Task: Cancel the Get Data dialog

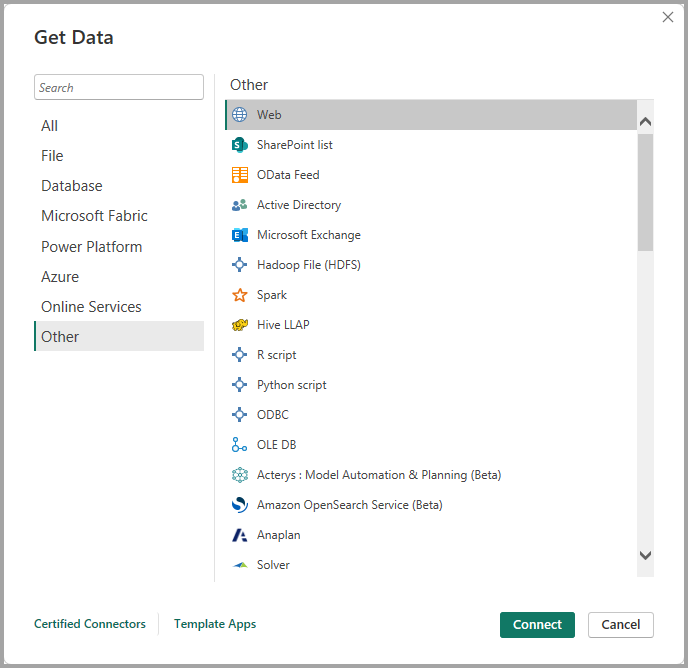Action: point(620,625)
